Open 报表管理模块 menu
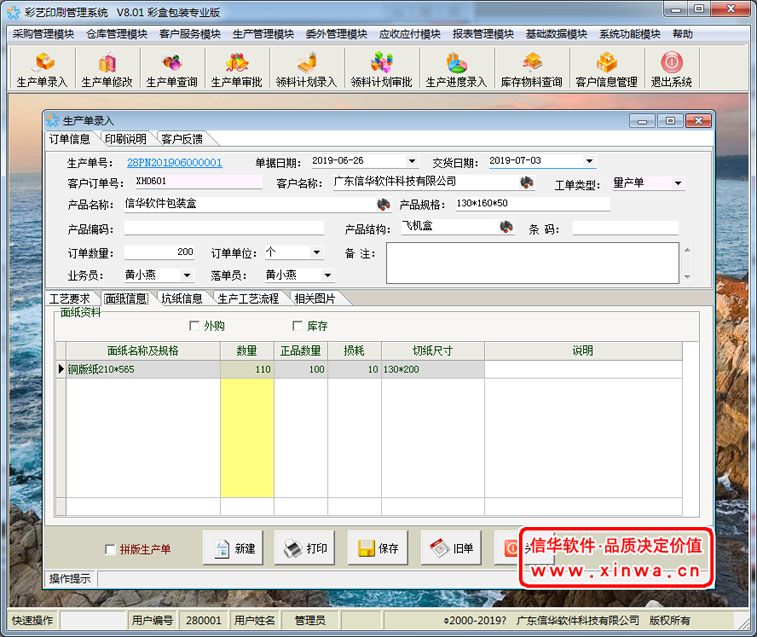Viewport: 757px width, 637px height. click(483, 34)
